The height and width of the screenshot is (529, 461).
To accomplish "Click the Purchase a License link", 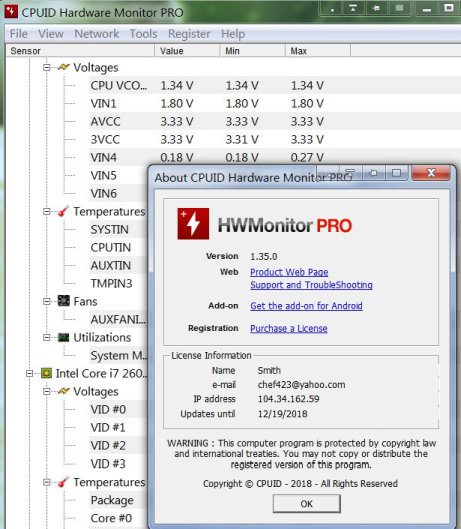I will tap(289, 328).
